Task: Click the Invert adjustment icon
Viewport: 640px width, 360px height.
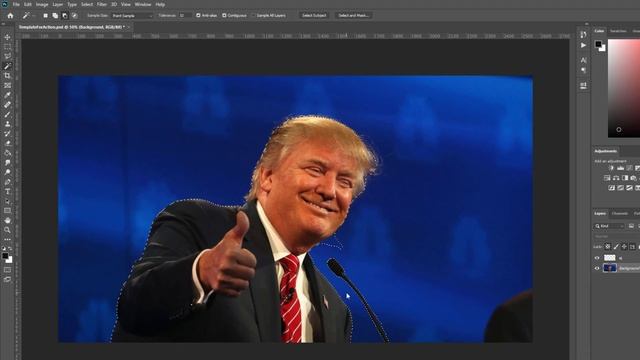Action: [611, 188]
